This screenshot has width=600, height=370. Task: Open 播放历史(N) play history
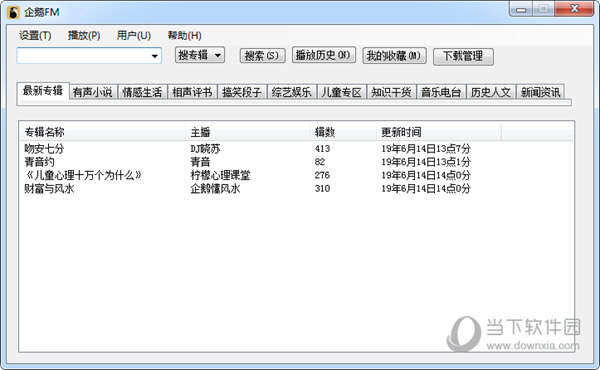(x=324, y=55)
